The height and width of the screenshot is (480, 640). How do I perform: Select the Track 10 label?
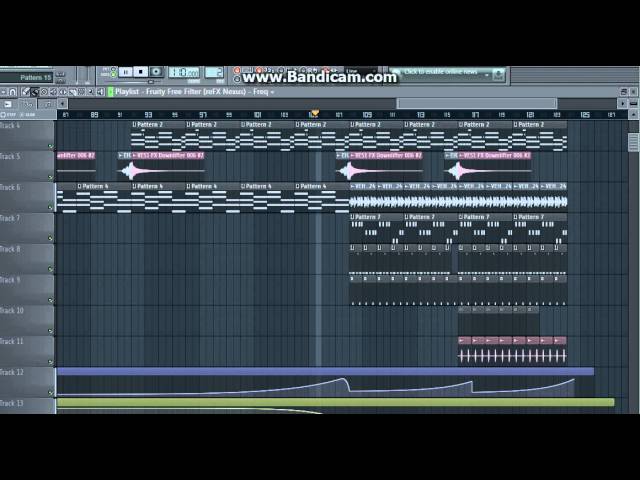pyautogui.click(x=12, y=311)
